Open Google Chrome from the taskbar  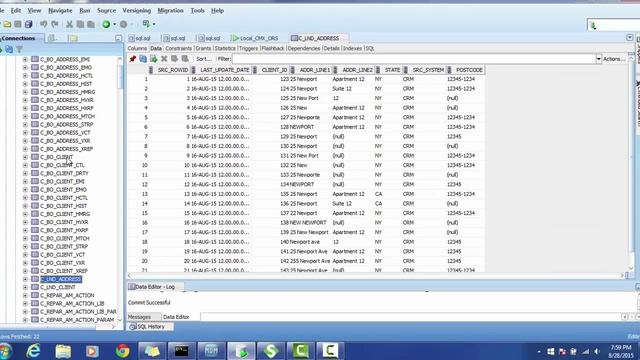(122, 351)
